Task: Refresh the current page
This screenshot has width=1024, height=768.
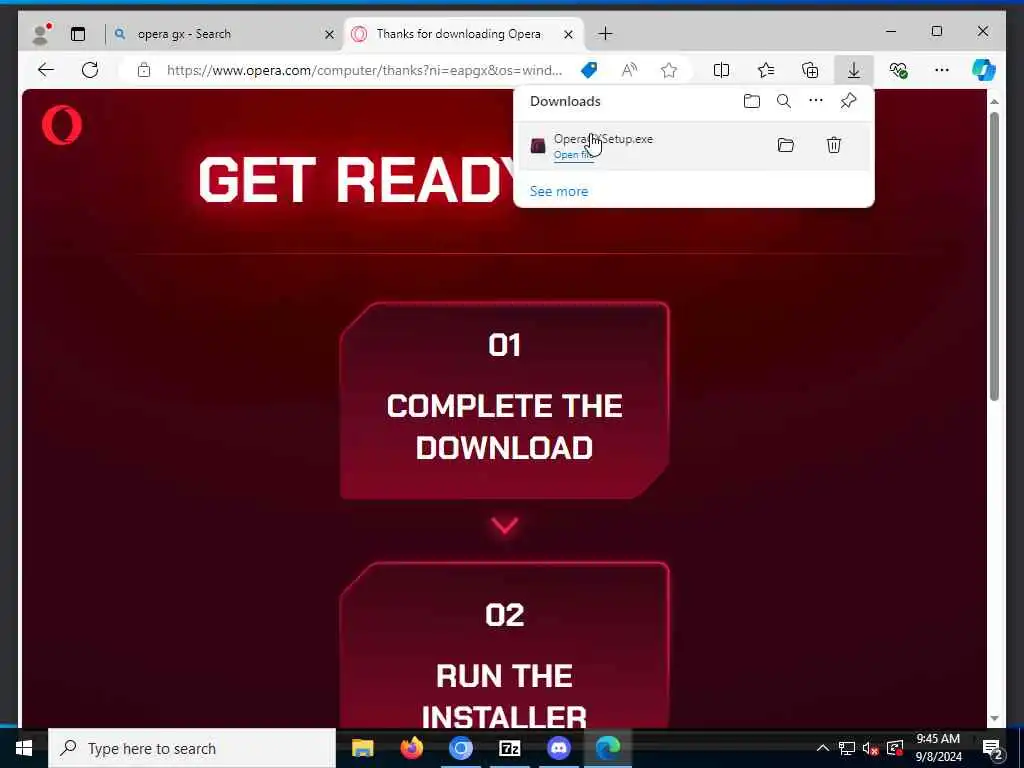Action: (90, 70)
